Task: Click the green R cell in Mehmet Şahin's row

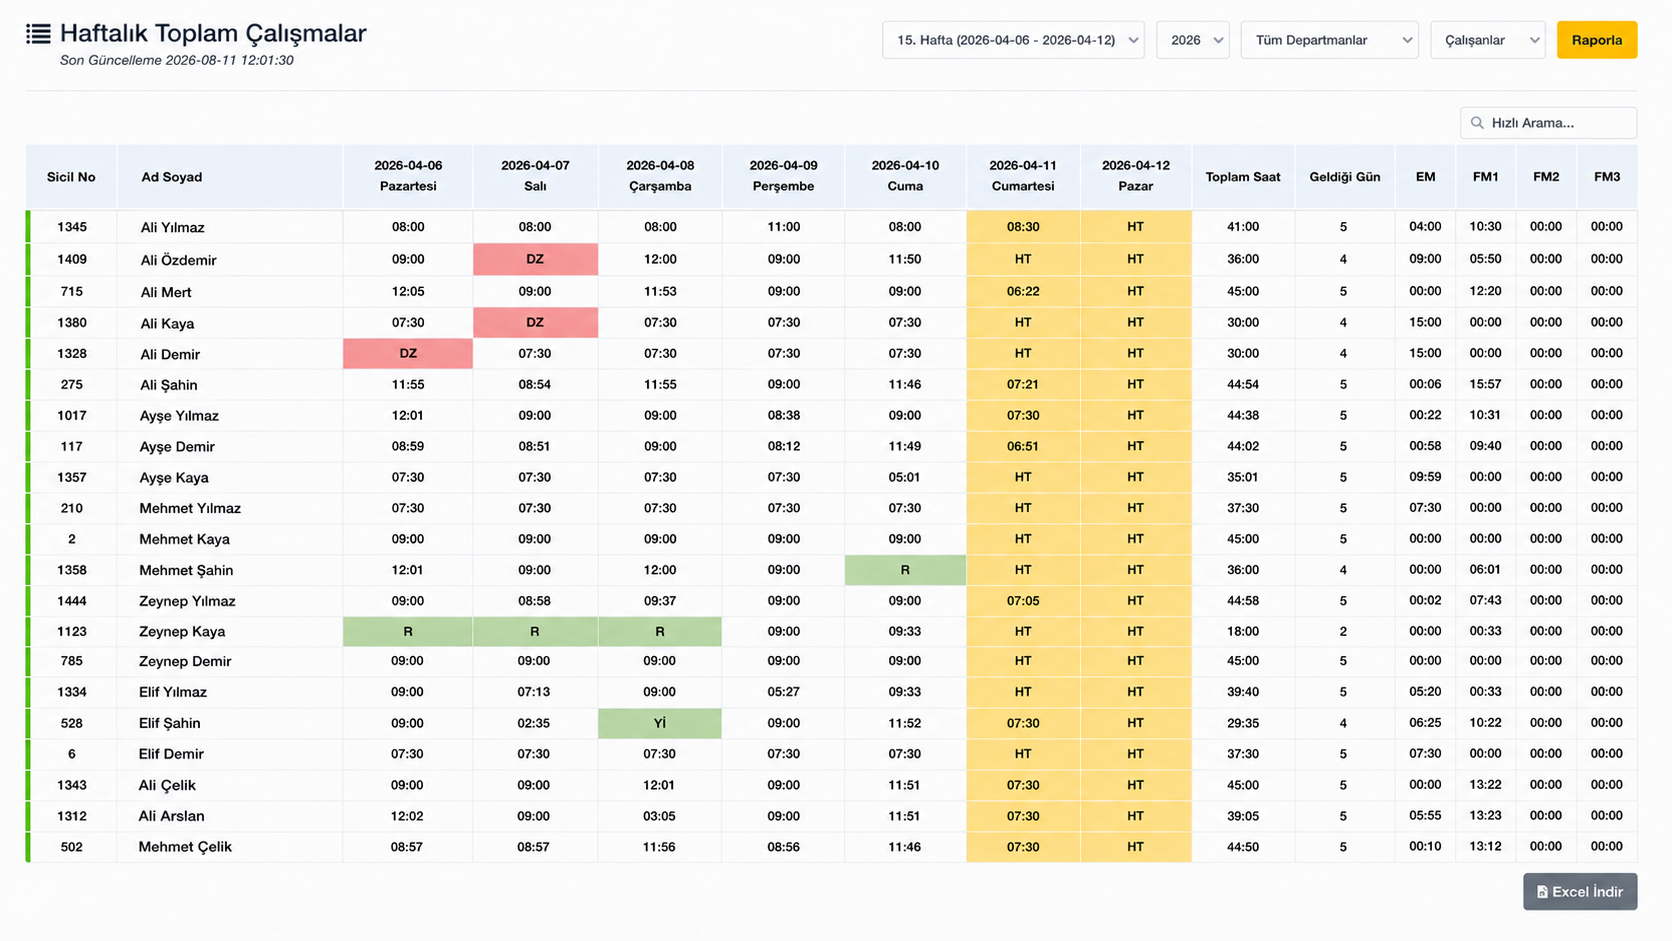Action: pos(905,570)
